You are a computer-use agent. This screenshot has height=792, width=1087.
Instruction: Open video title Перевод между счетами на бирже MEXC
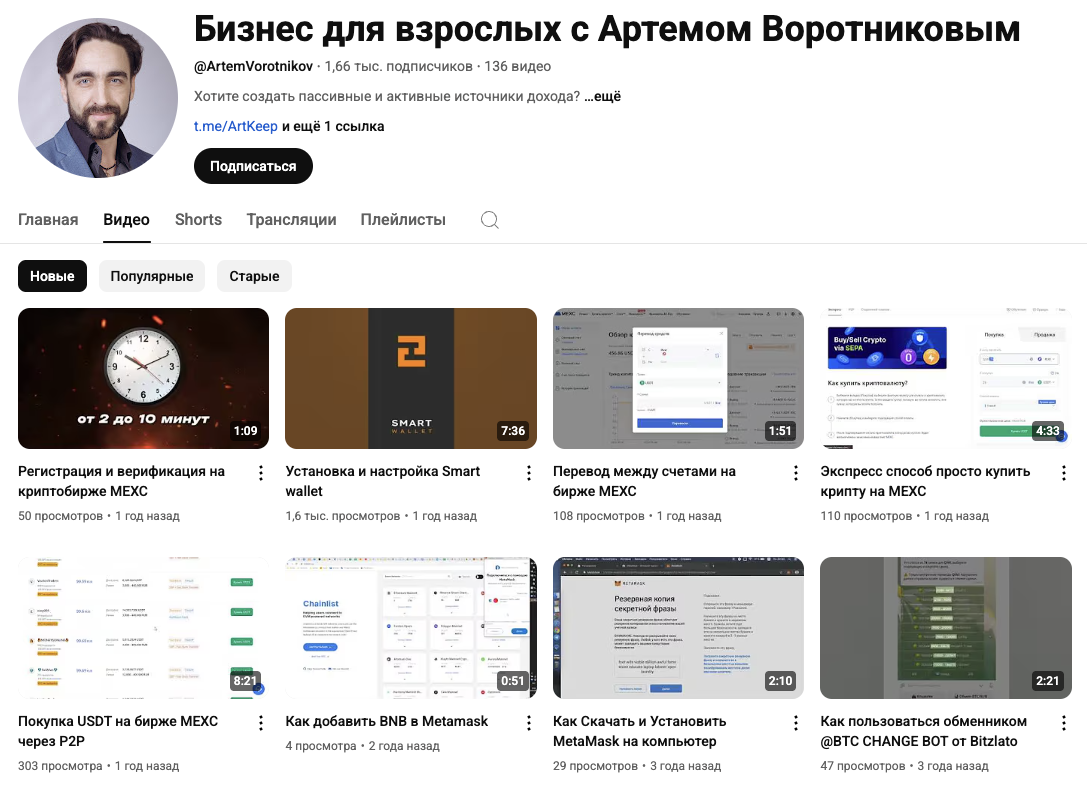pyautogui.click(x=644, y=481)
